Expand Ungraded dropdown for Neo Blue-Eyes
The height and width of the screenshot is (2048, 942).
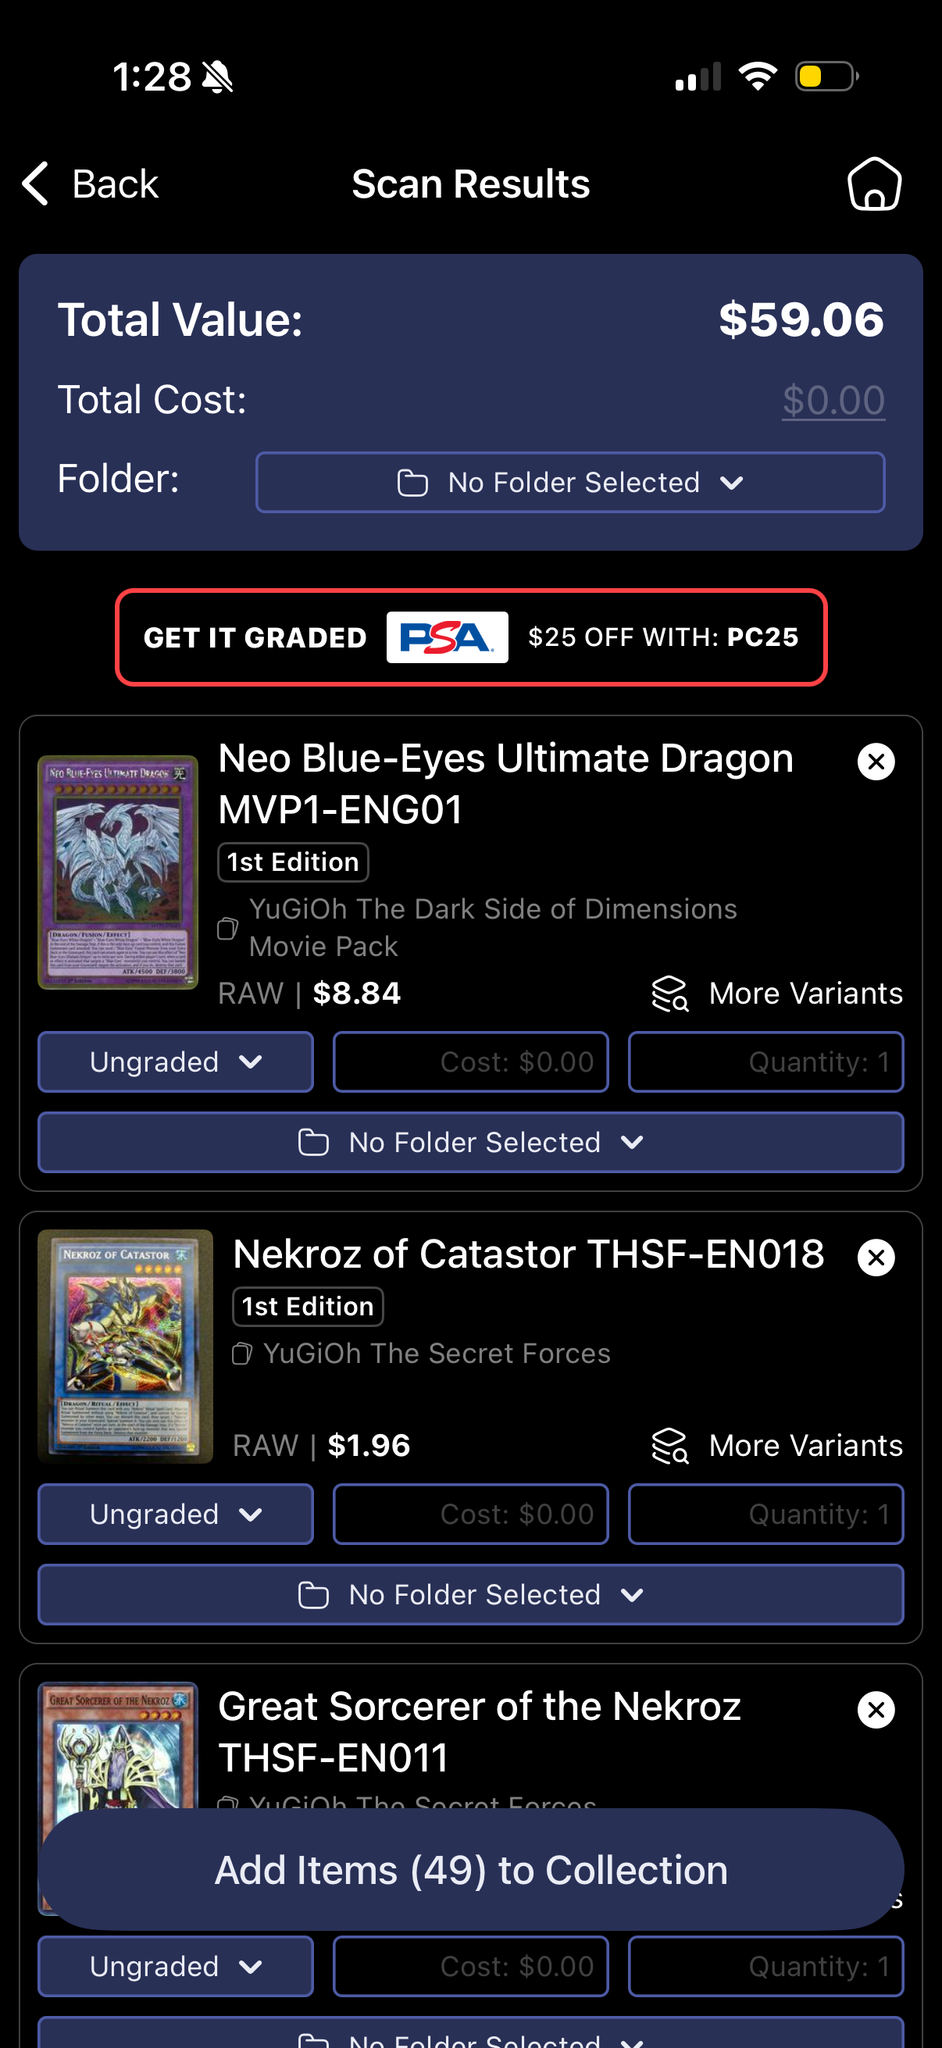click(x=175, y=1062)
